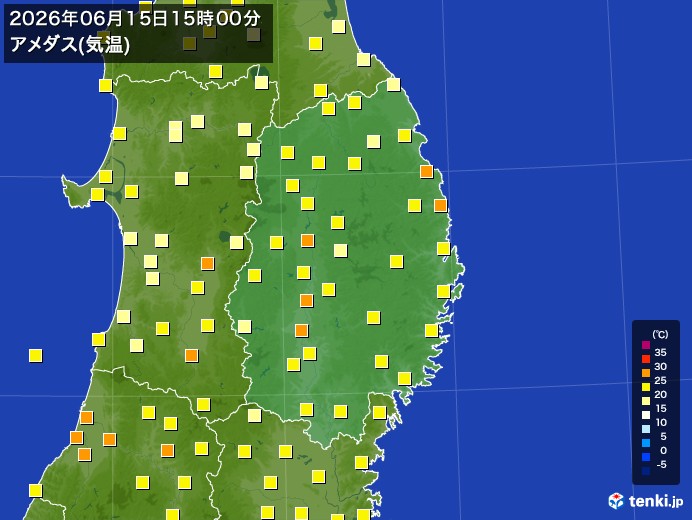This screenshot has height=520, width=692.
Task: Click the legend value 10
Action: click(661, 422)
